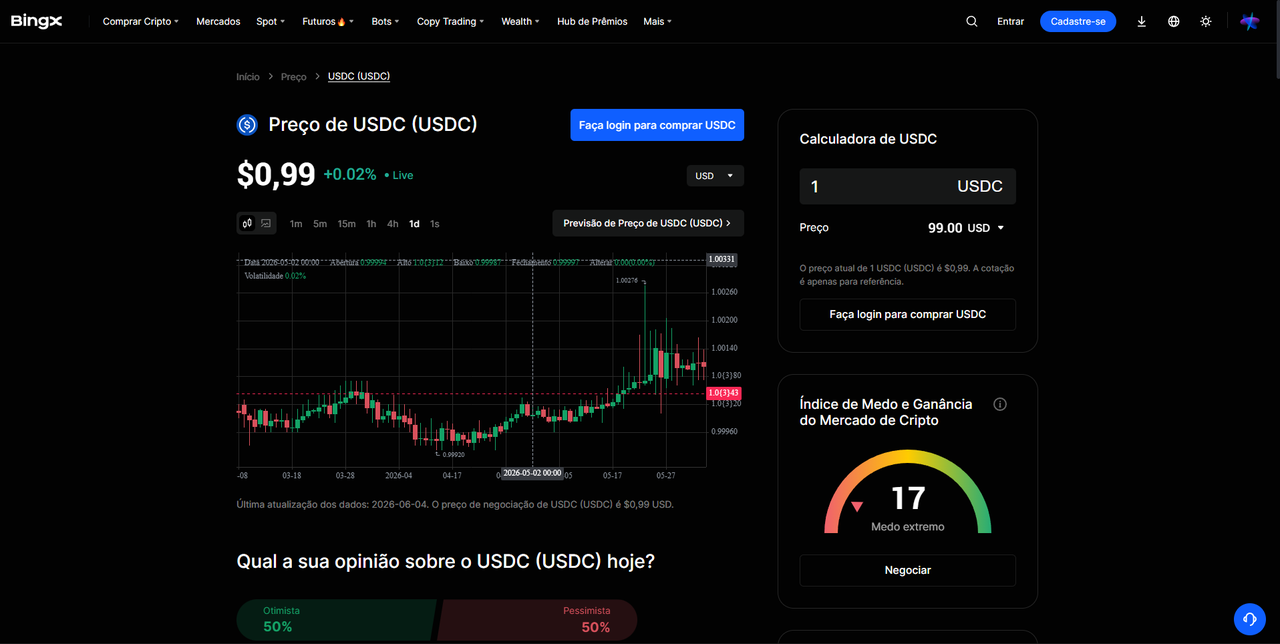This screenshot has height=644, width=1280.
Task: Expand the Comprar Cripto menu
Action: pos(141,21)
